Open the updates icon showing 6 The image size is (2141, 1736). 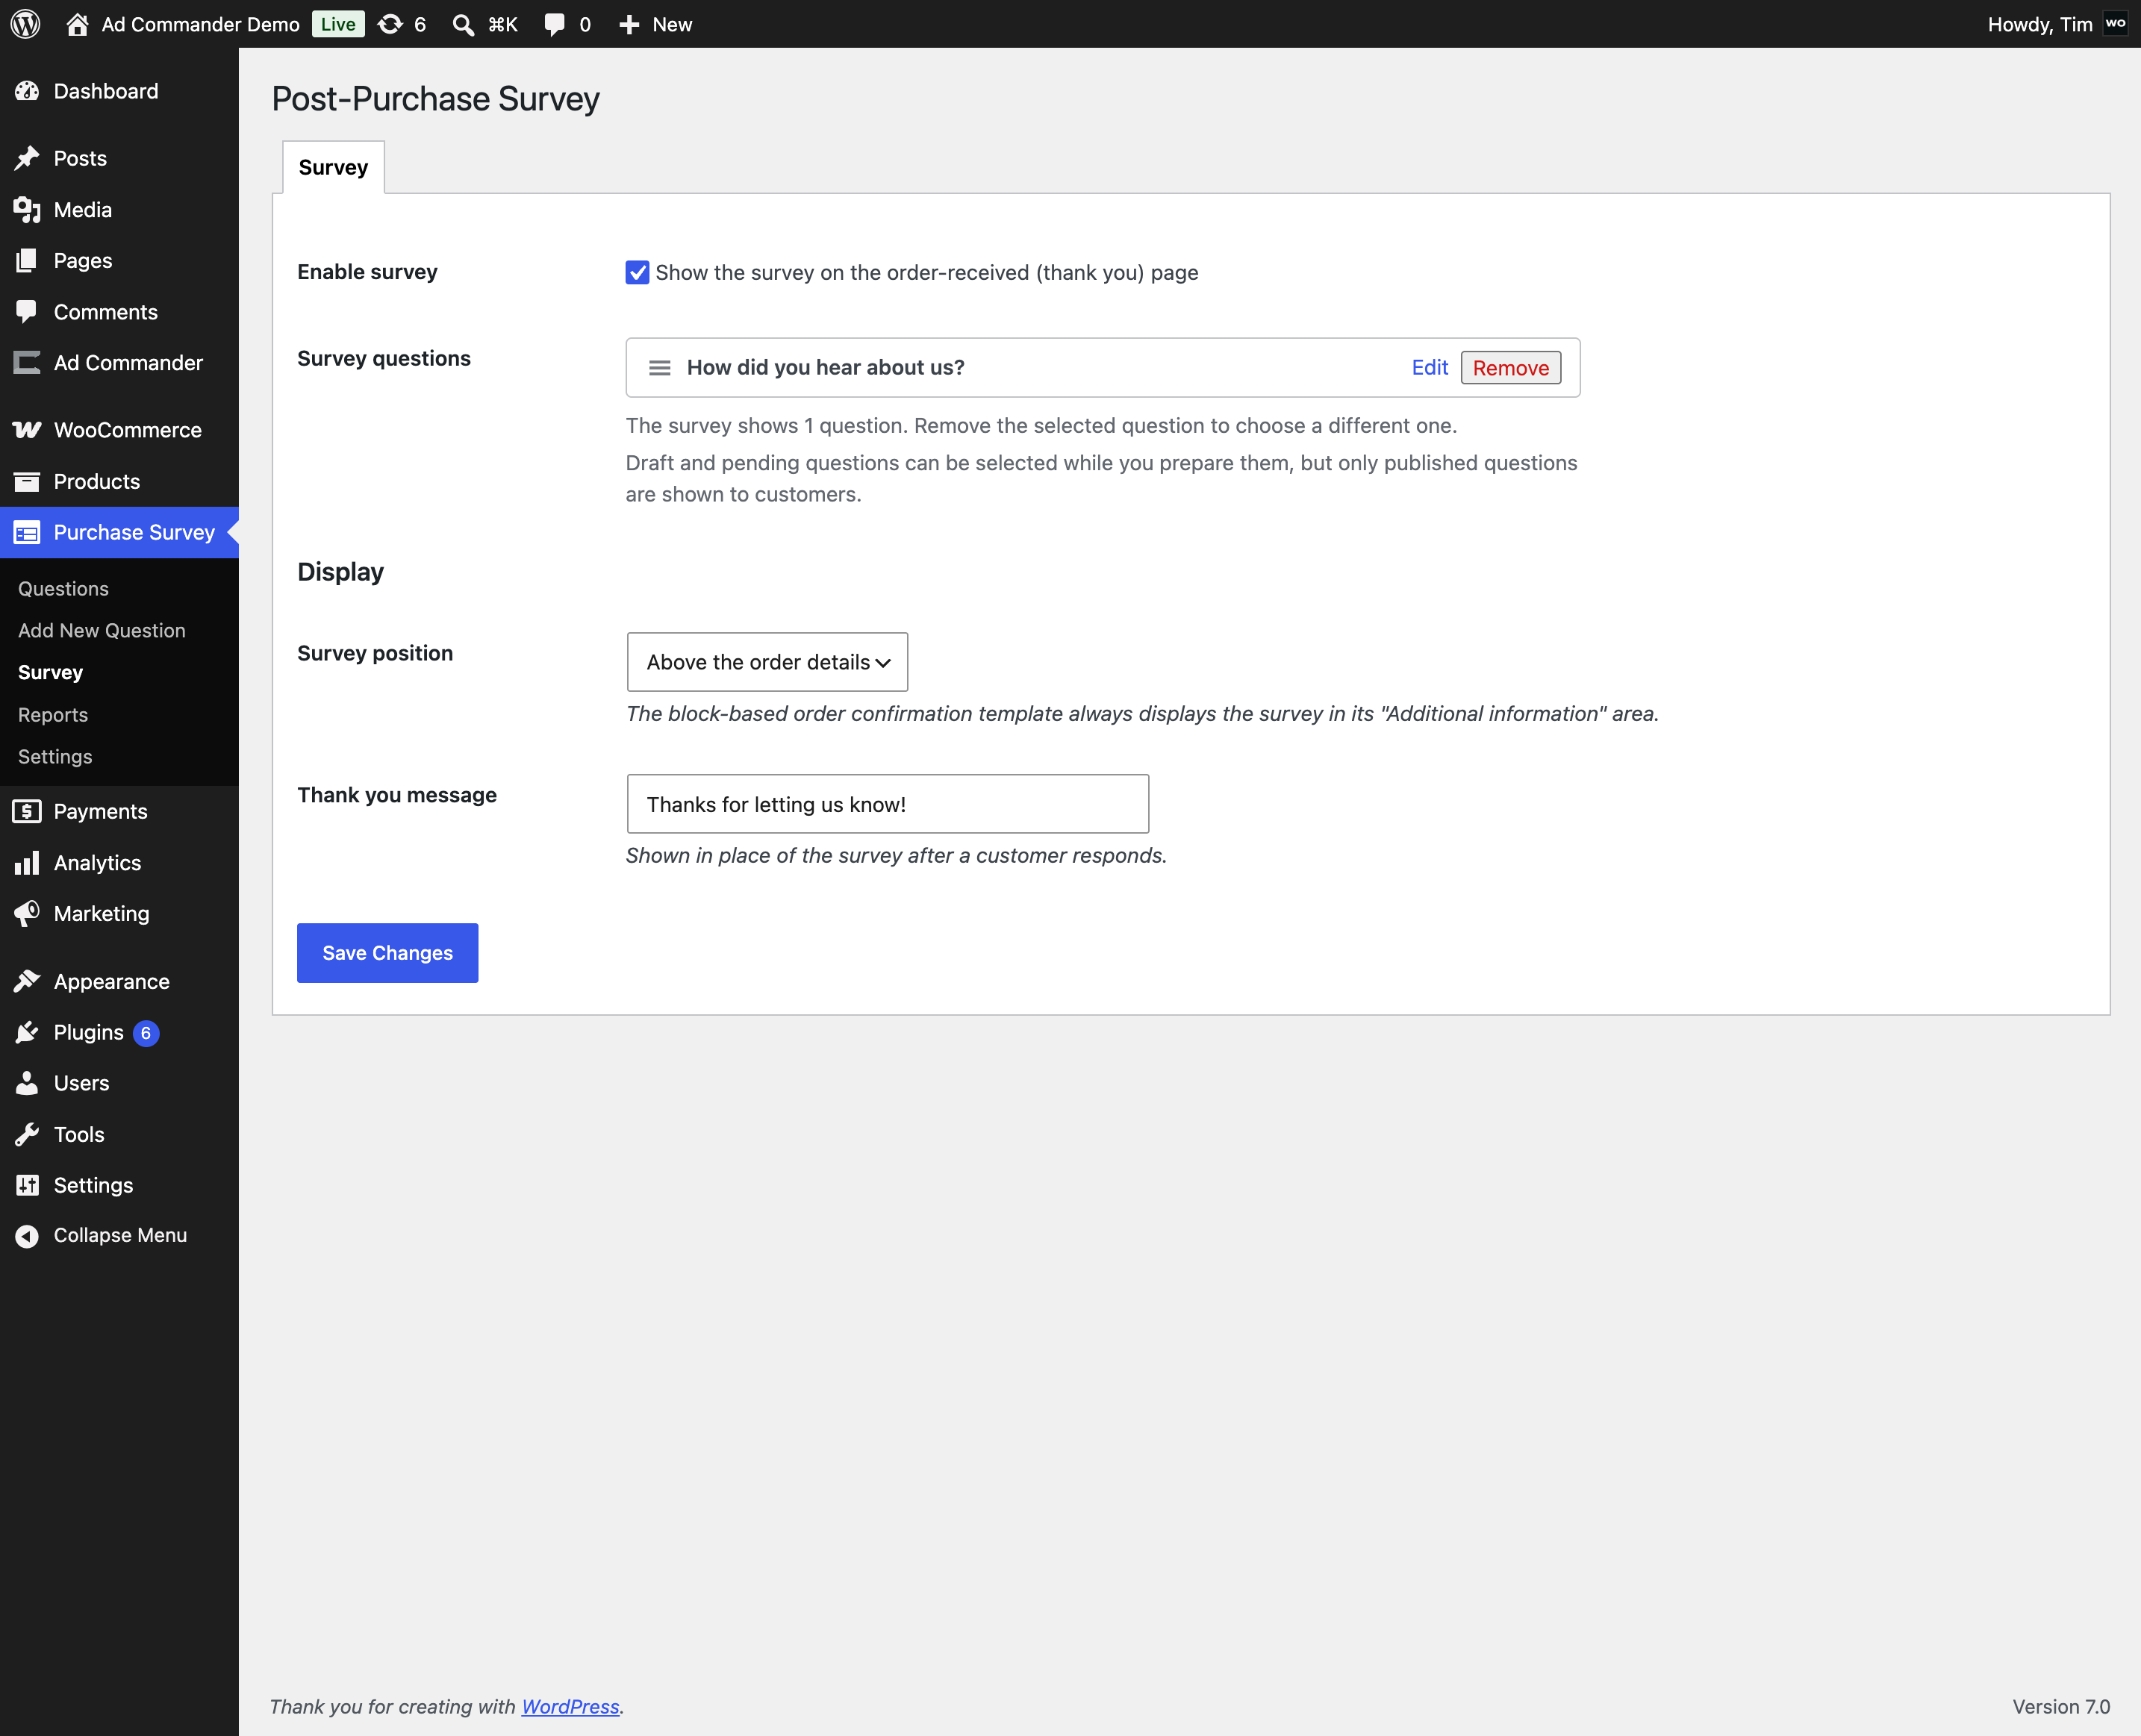point(391,24)
